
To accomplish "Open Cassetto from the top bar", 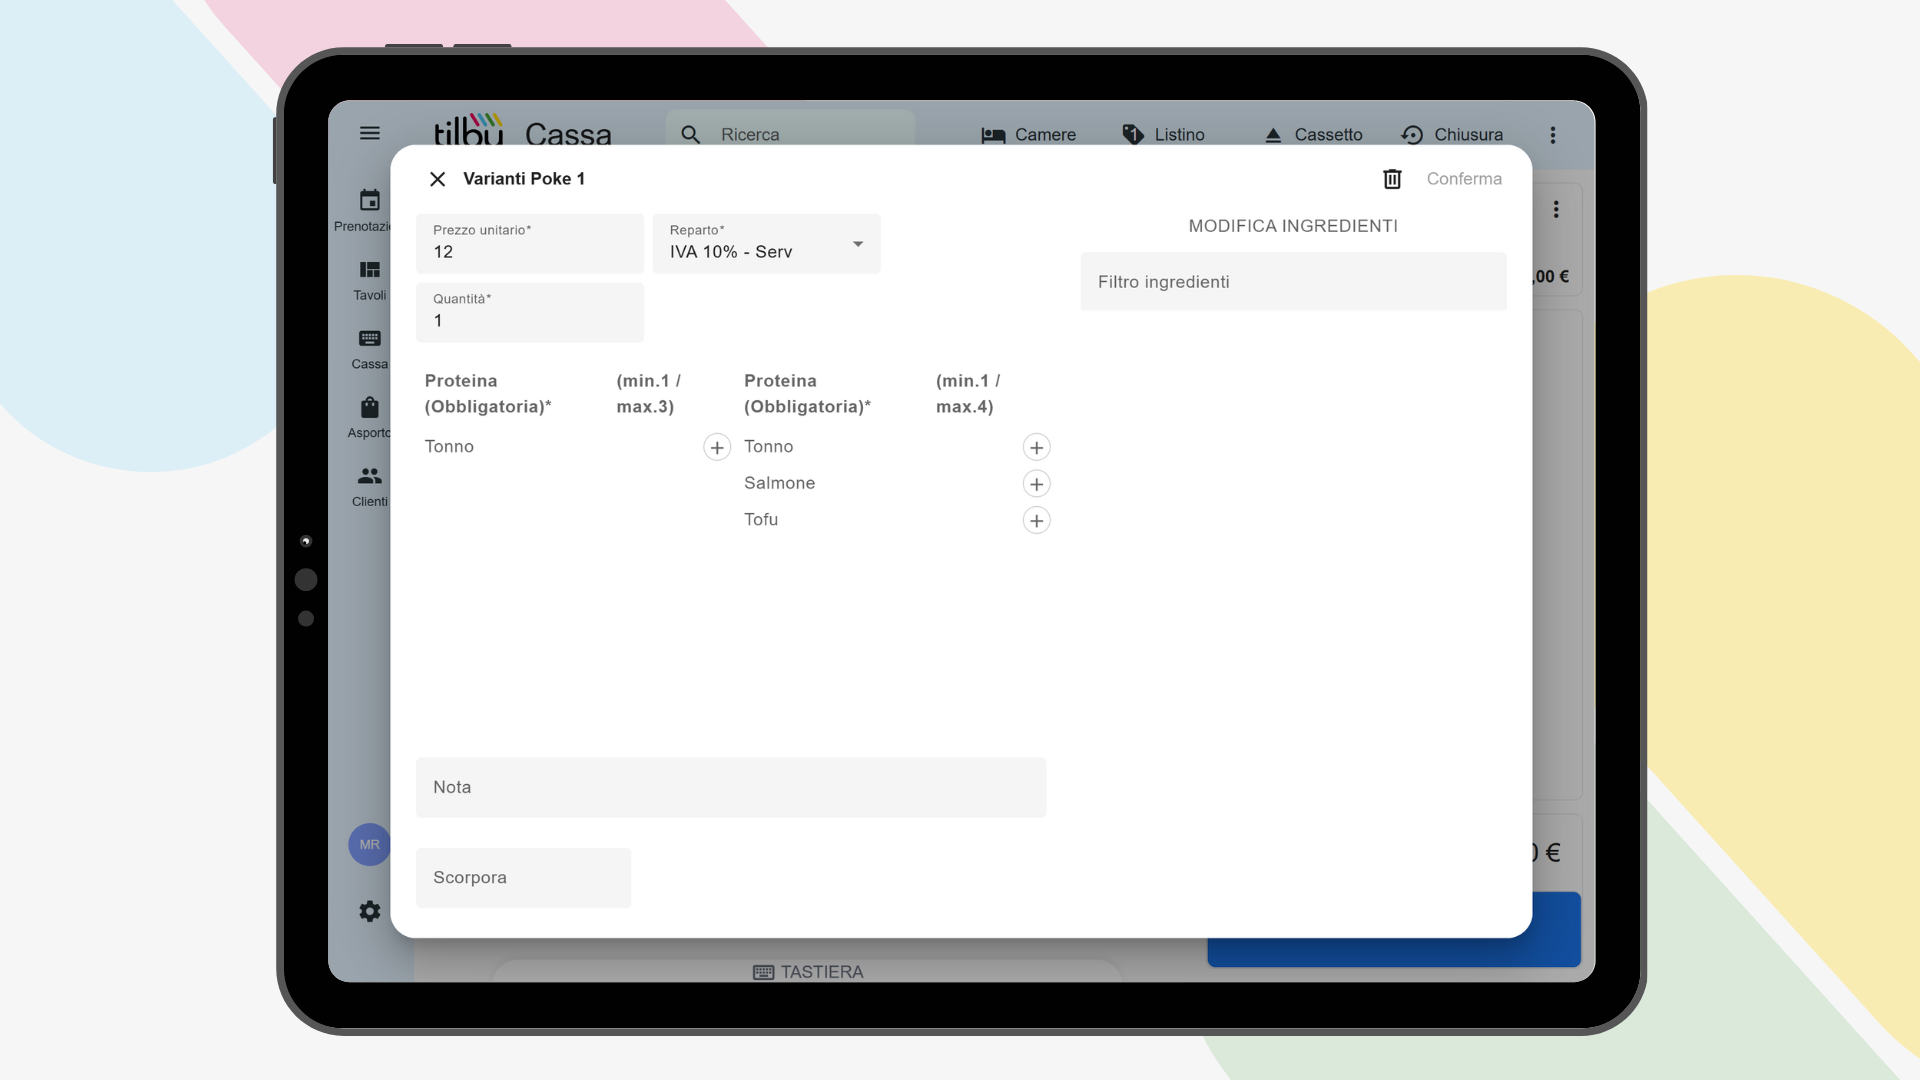I will (x=1313, y=134).
